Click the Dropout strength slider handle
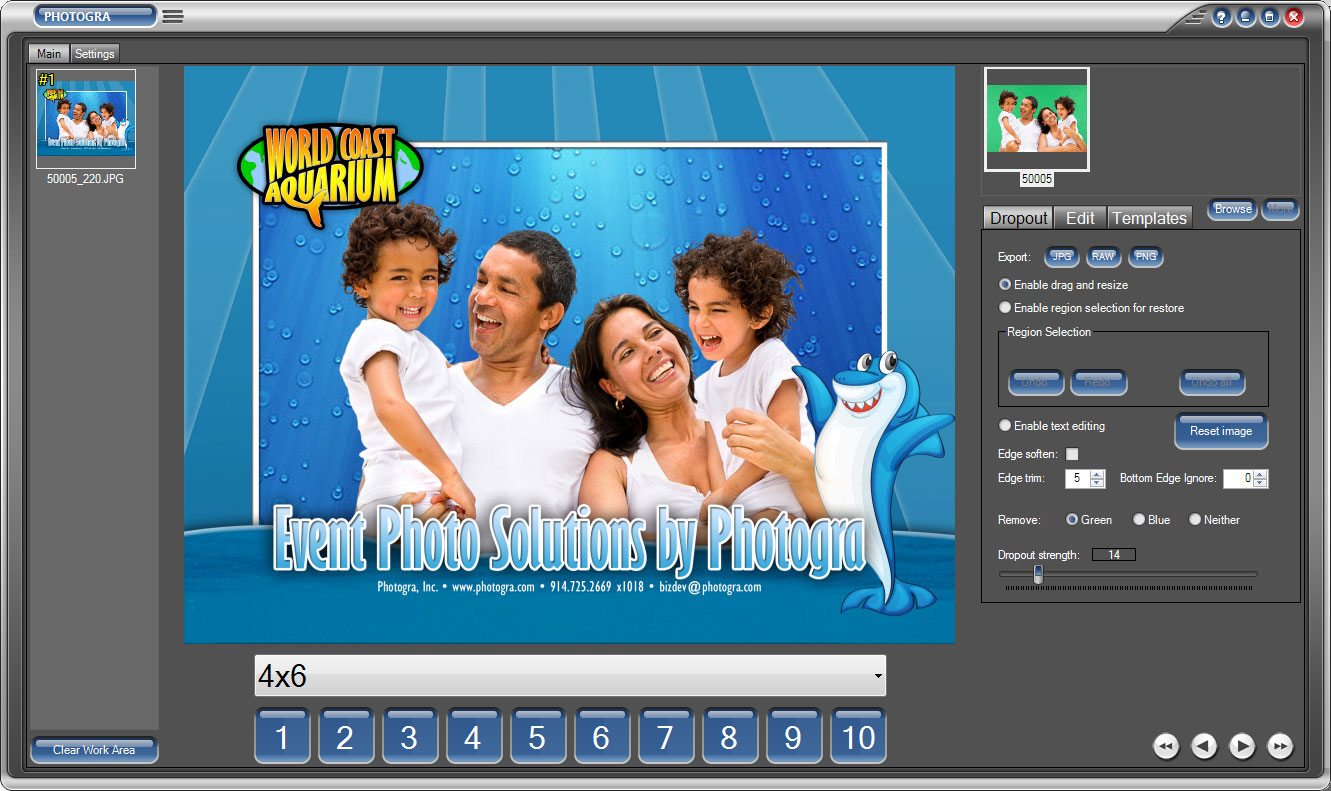Image resolution: width=1331 pixels, height=791 pixels. point(1038,574)
